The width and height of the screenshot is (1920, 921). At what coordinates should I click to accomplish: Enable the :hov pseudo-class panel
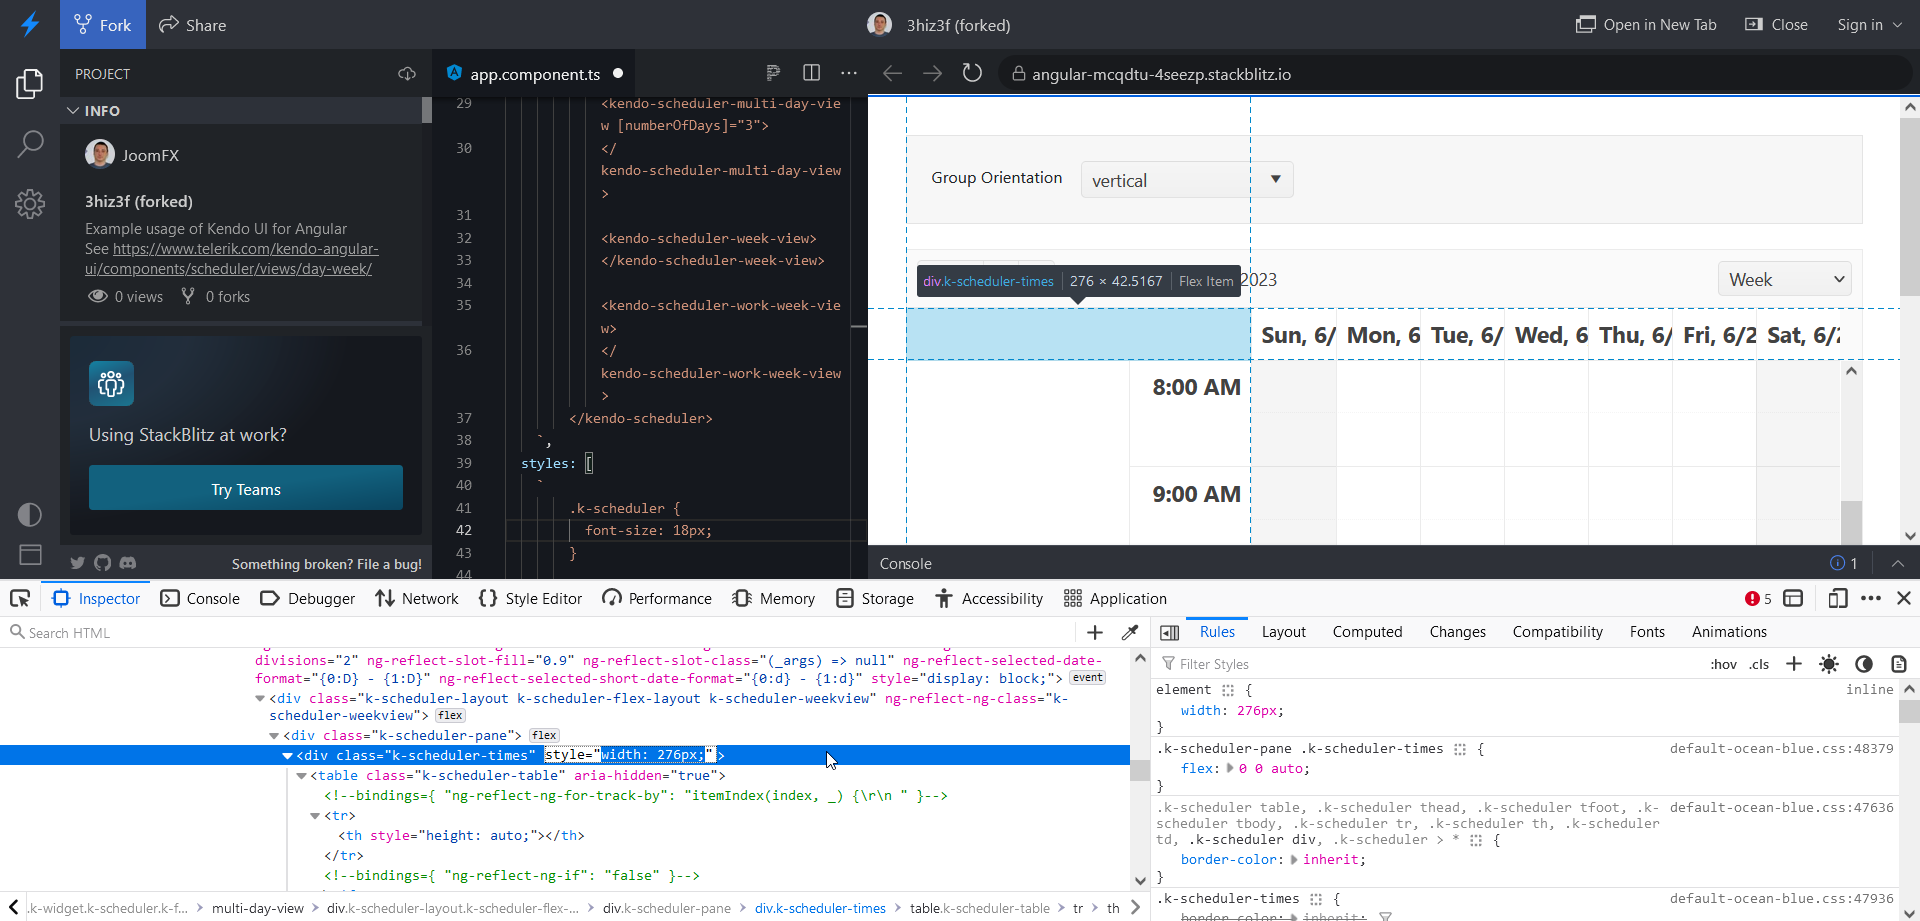point(1725,664)
